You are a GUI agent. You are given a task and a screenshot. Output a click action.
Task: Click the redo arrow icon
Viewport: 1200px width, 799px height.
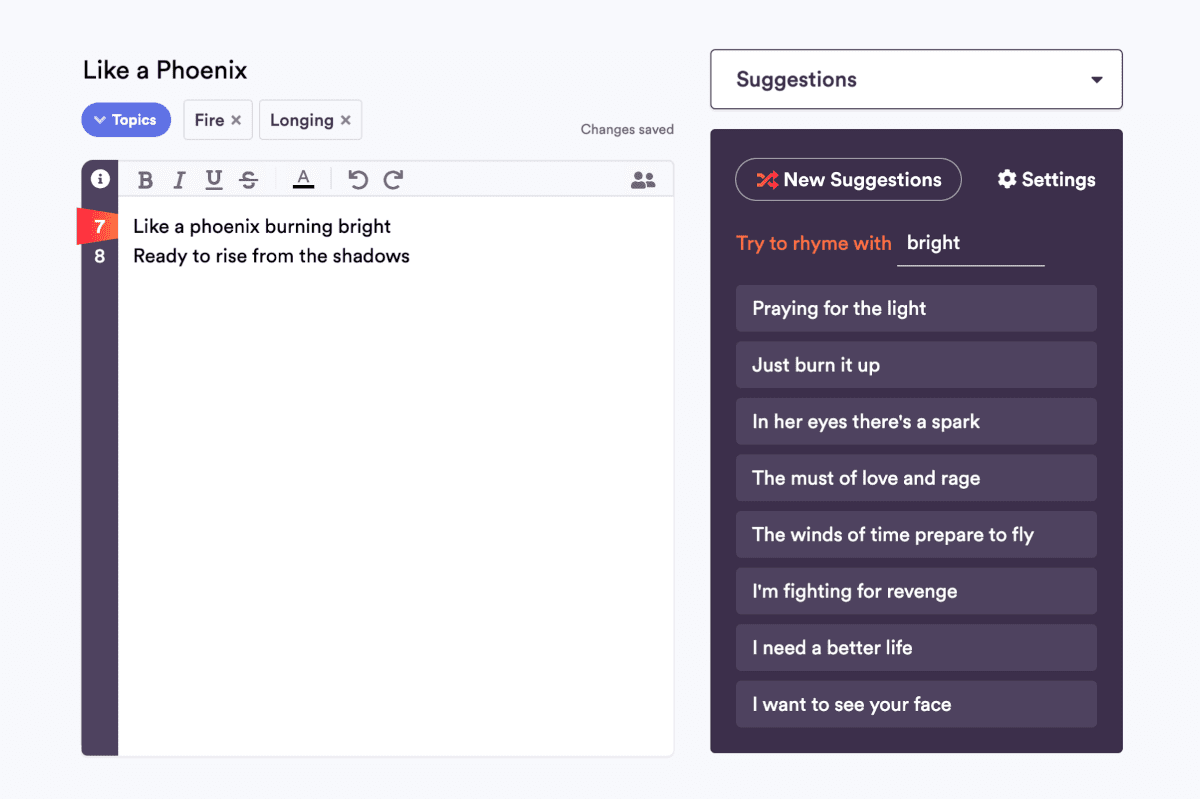(393, 180)
